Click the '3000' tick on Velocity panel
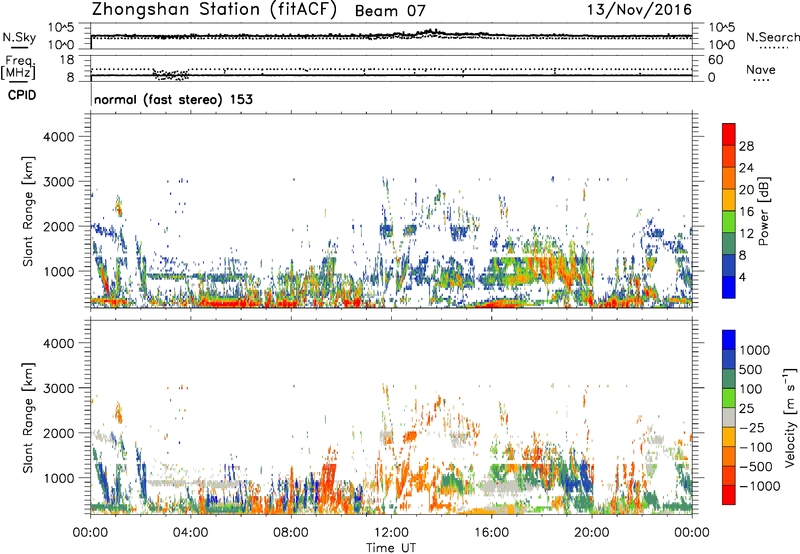Screen dimensions: 800x554 tap(58, 388)
